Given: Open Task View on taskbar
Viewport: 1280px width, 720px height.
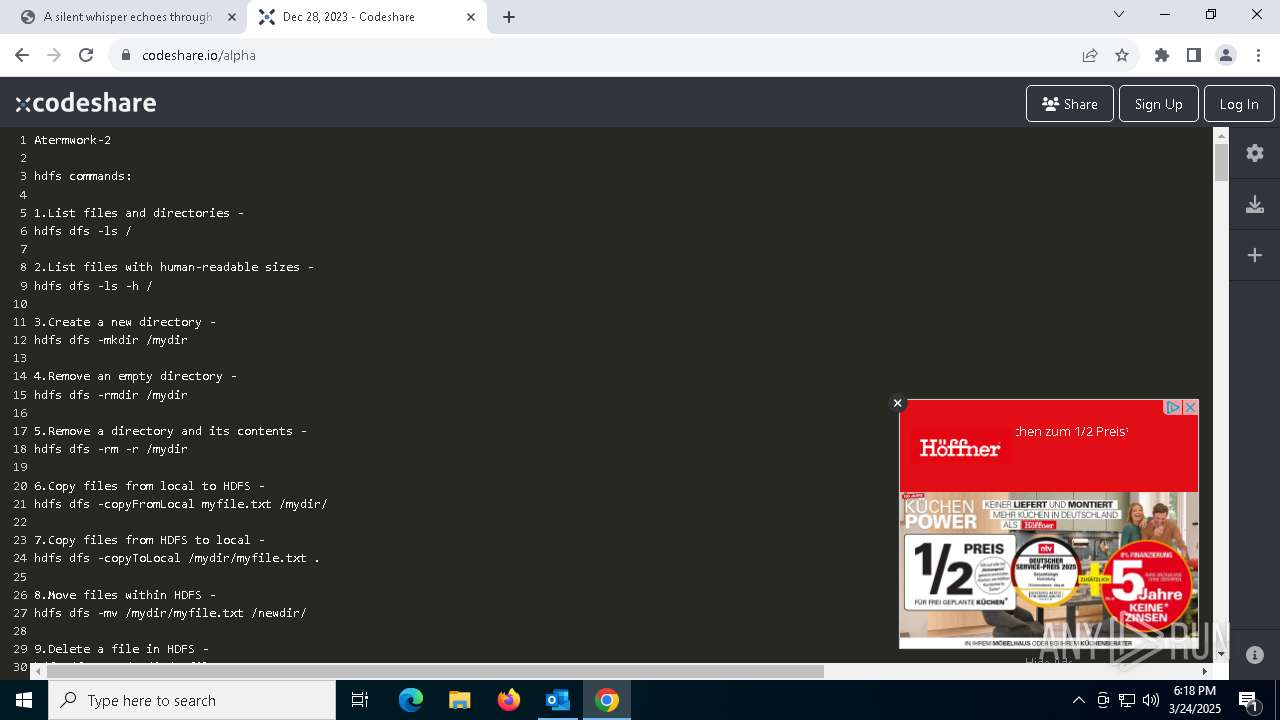Looking at the screenshot, I should (x=360, y=700).
